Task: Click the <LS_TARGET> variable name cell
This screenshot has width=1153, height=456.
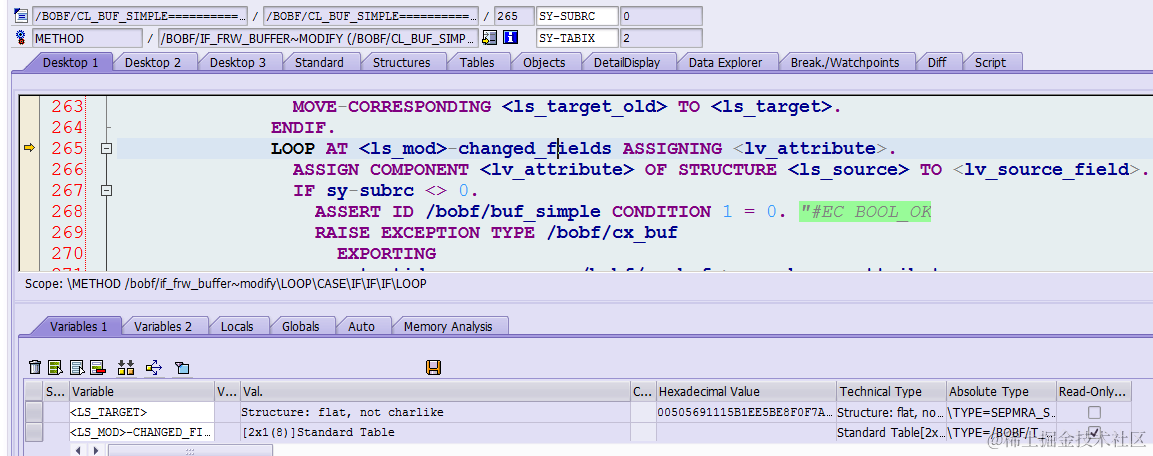Action: pos(142,412)
